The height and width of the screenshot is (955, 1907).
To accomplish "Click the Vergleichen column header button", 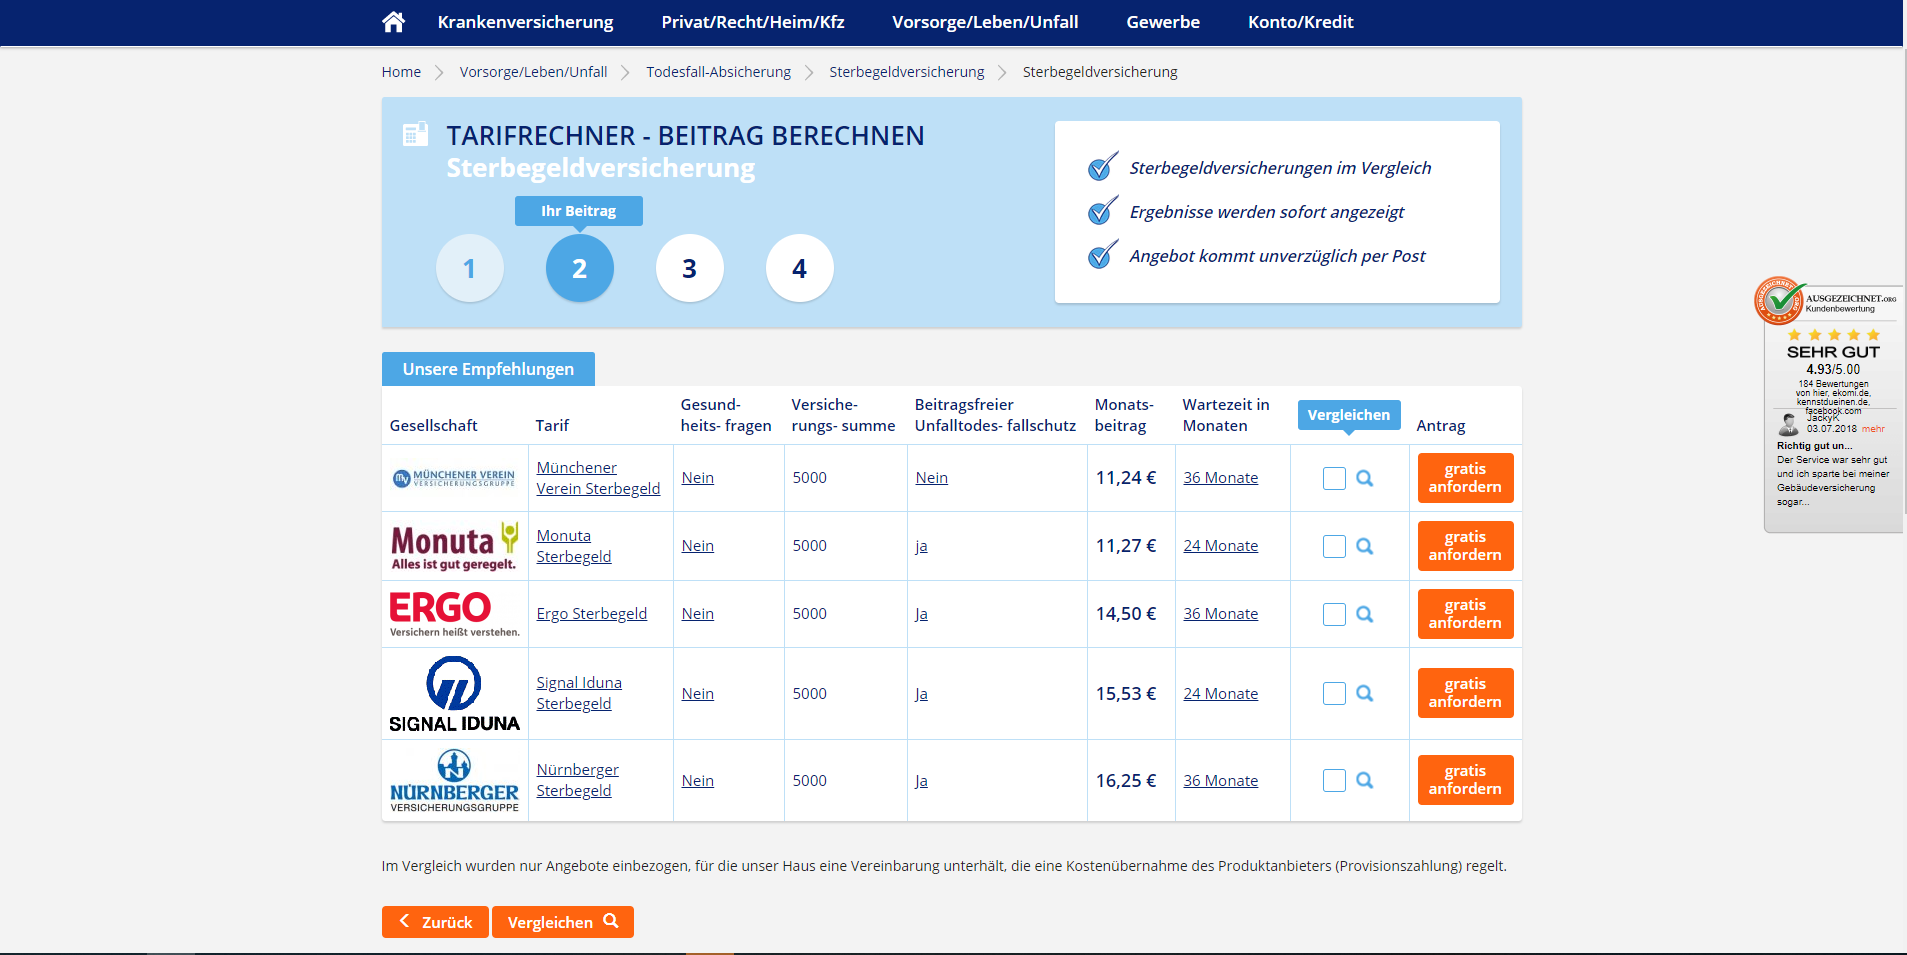I will (1349, 415).
